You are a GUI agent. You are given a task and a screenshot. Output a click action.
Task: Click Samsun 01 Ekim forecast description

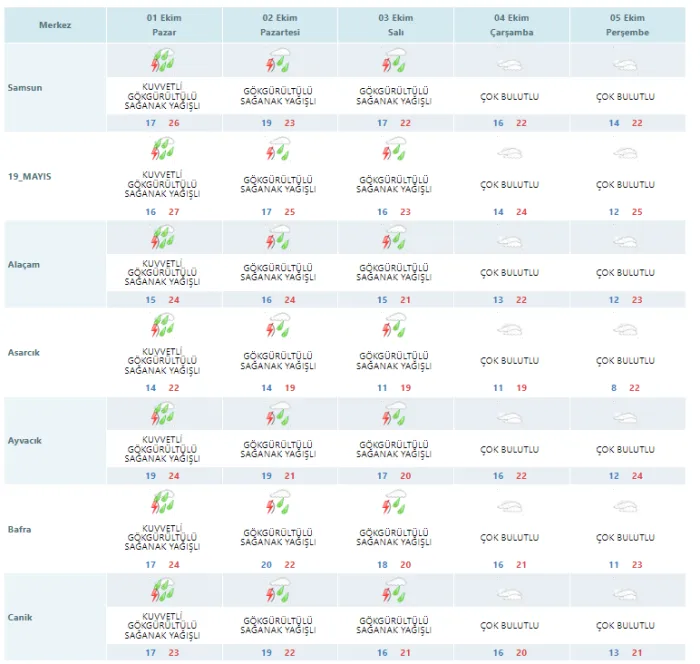click(162, 96)
